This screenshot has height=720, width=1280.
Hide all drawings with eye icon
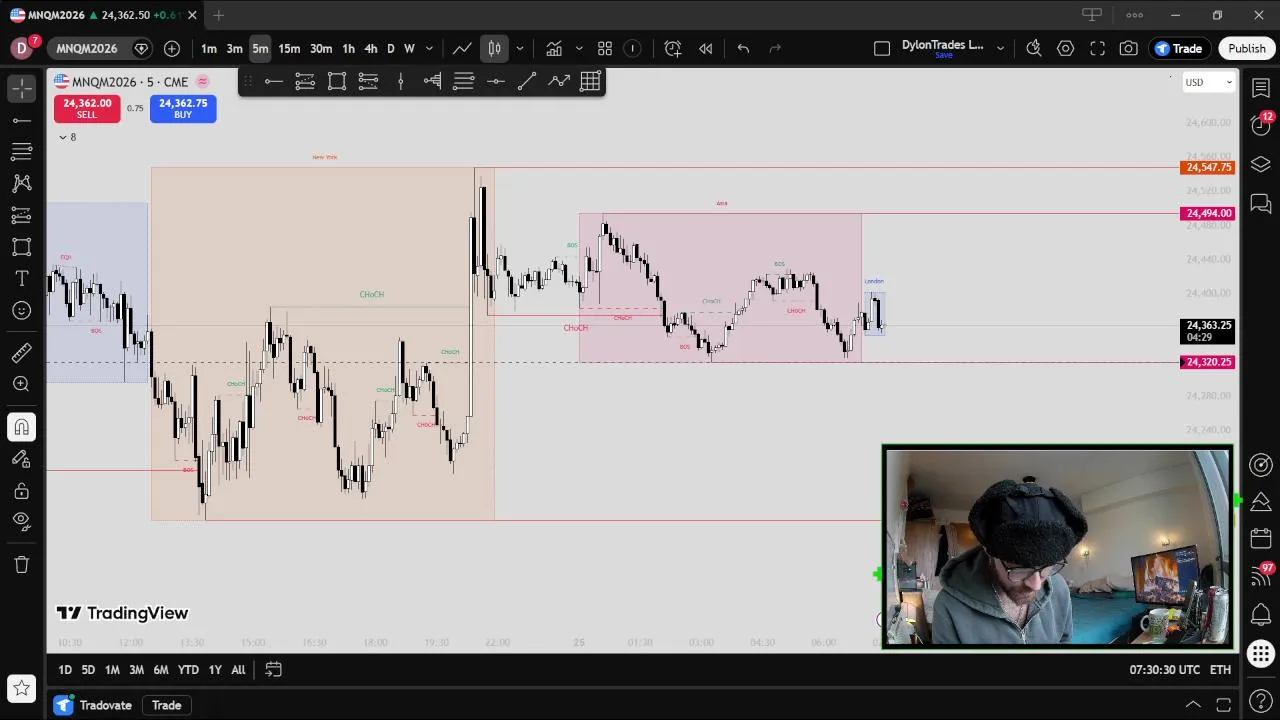[x=21, y=520]
